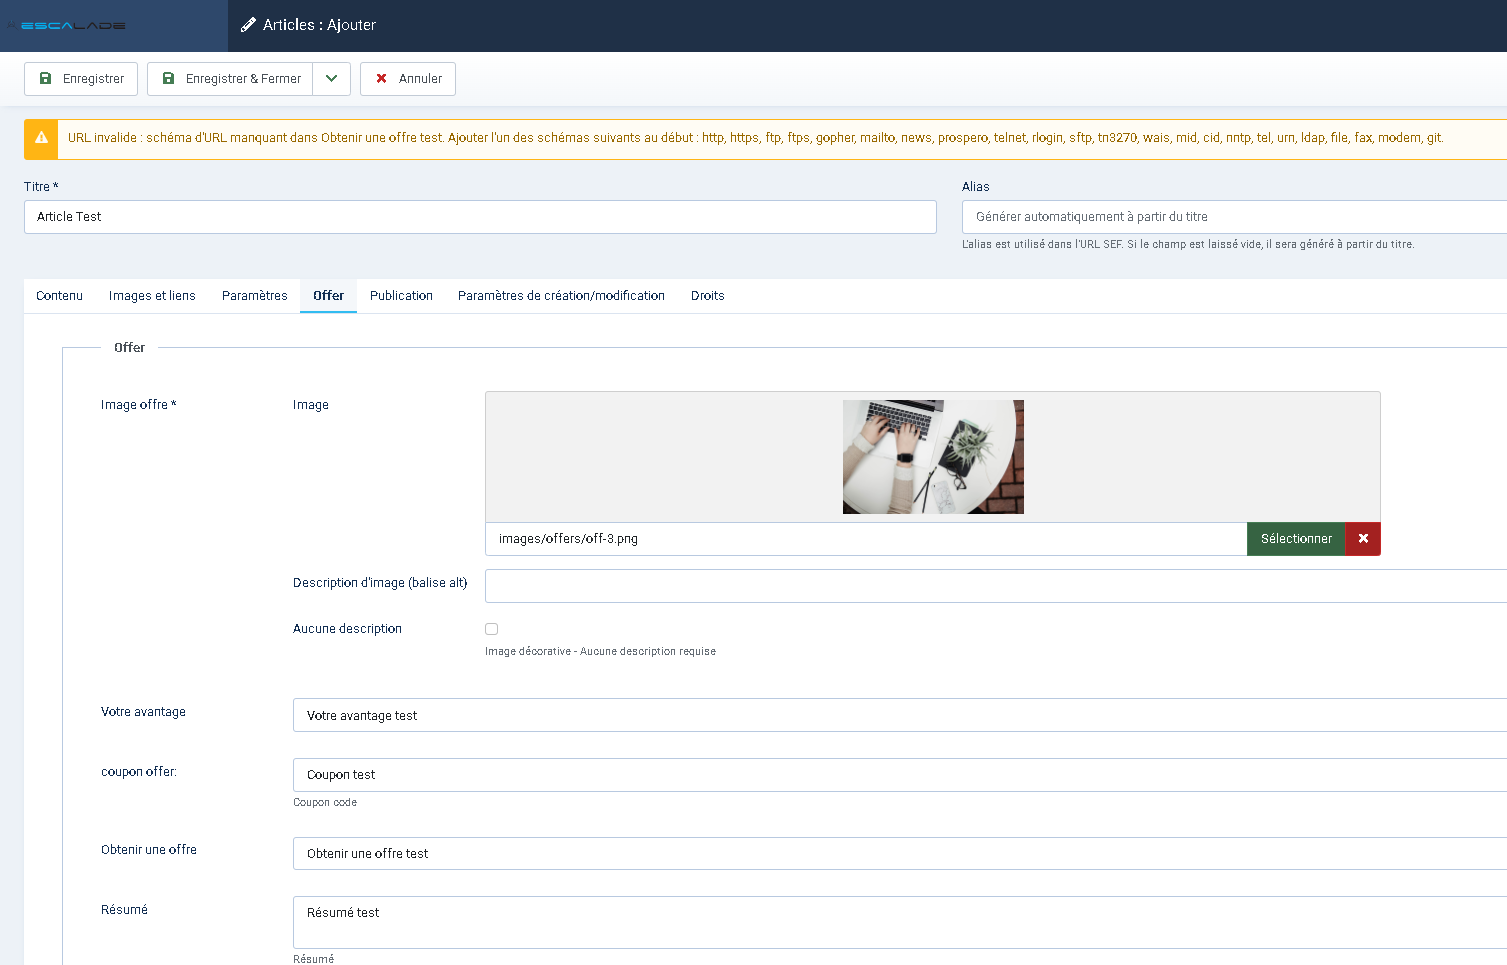Image resolution: width=1507 pixels, height=965 pixels.
Task: Click Enregistrer & Fermer button
Action: point(230,79)
